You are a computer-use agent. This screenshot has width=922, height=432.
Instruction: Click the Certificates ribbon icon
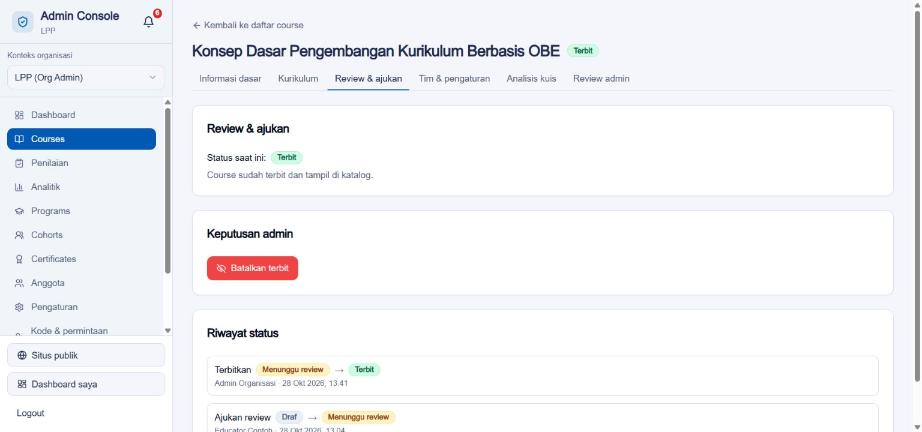point(19,259)
